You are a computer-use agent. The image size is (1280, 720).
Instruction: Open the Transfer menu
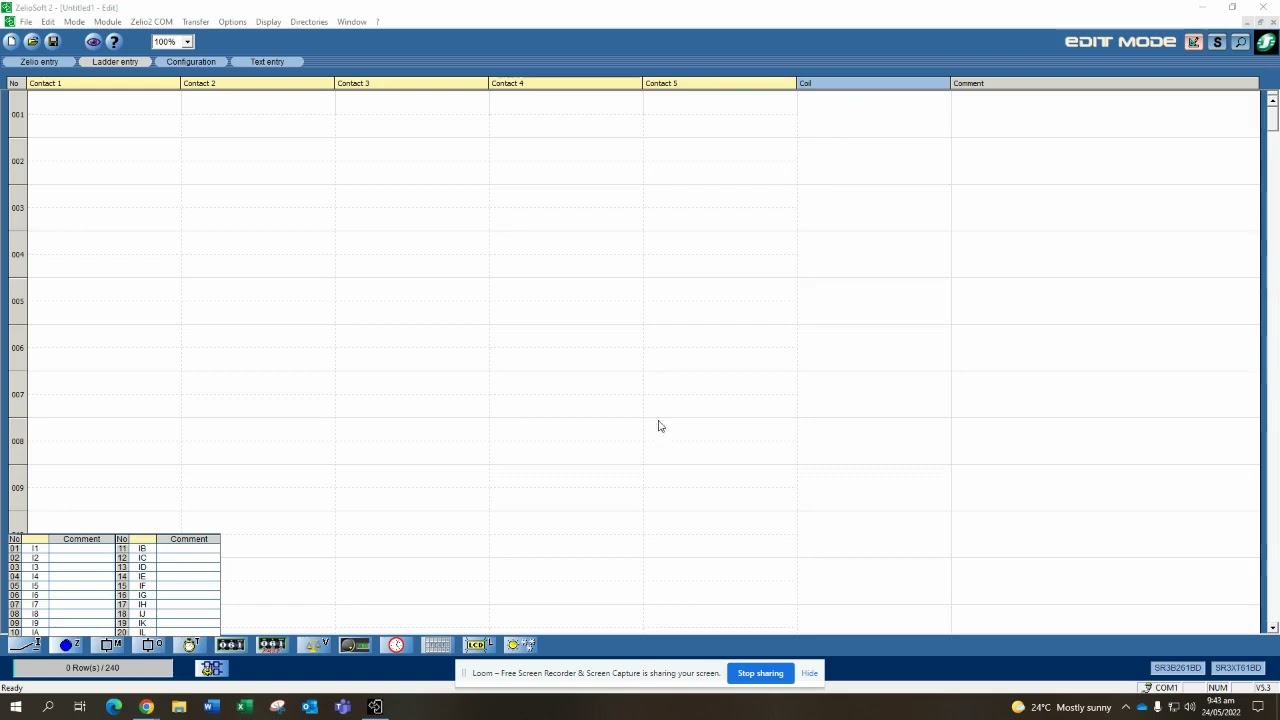pos(196,22)
